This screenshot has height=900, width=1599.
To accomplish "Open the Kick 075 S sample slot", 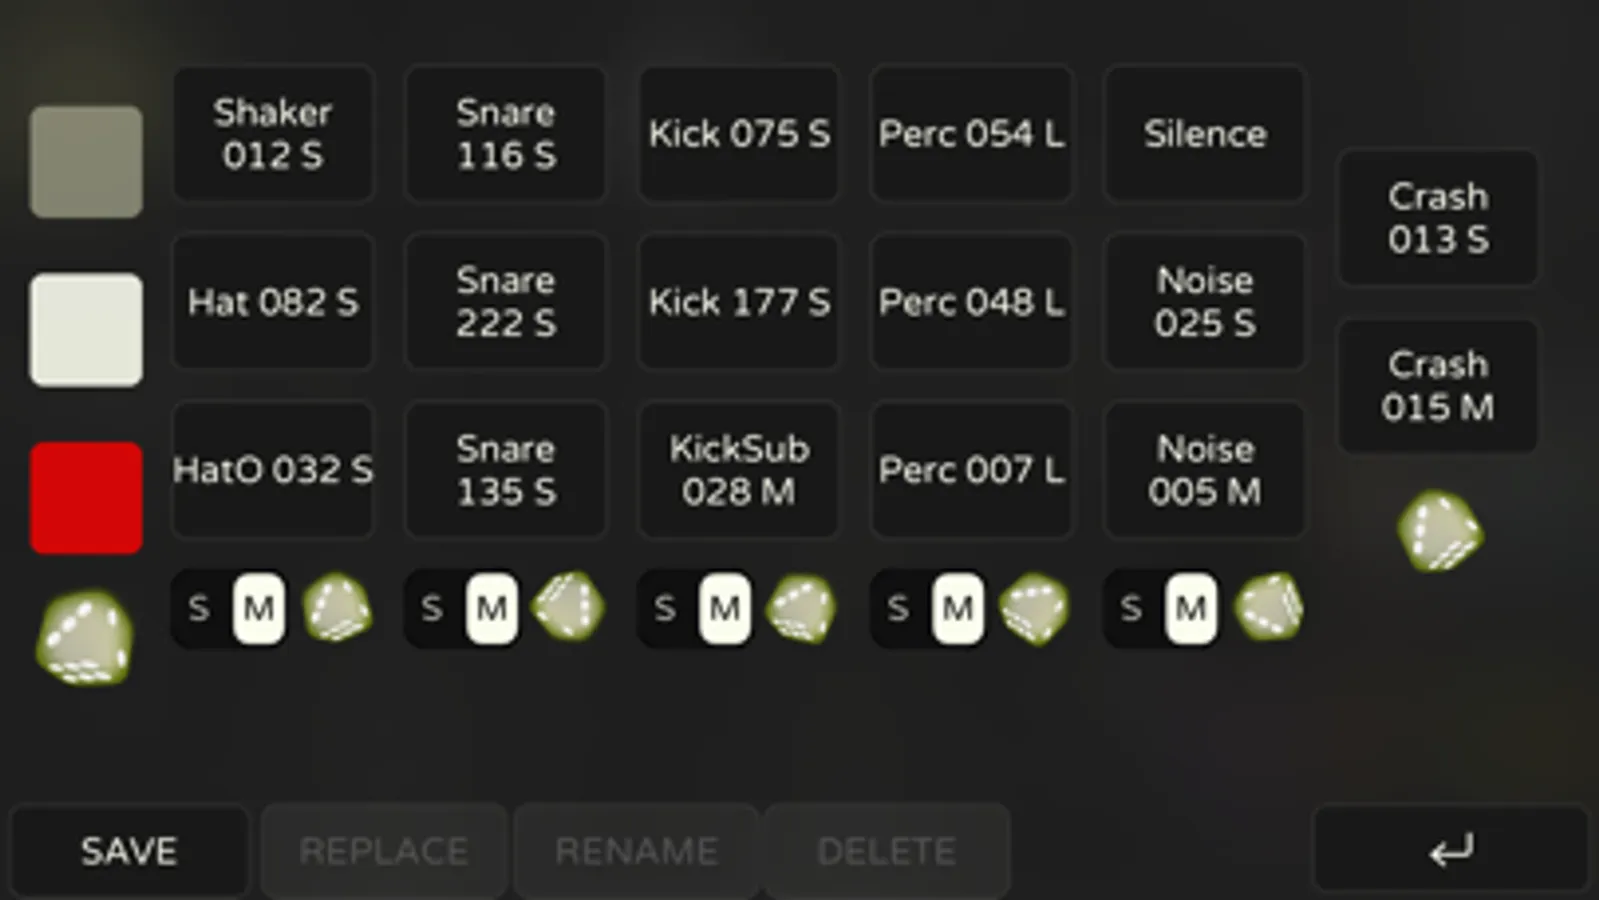I will (739, 134).
